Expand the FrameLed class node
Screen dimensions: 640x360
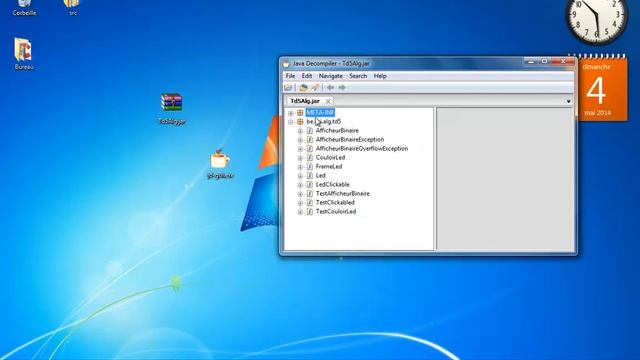coord(300,167)
